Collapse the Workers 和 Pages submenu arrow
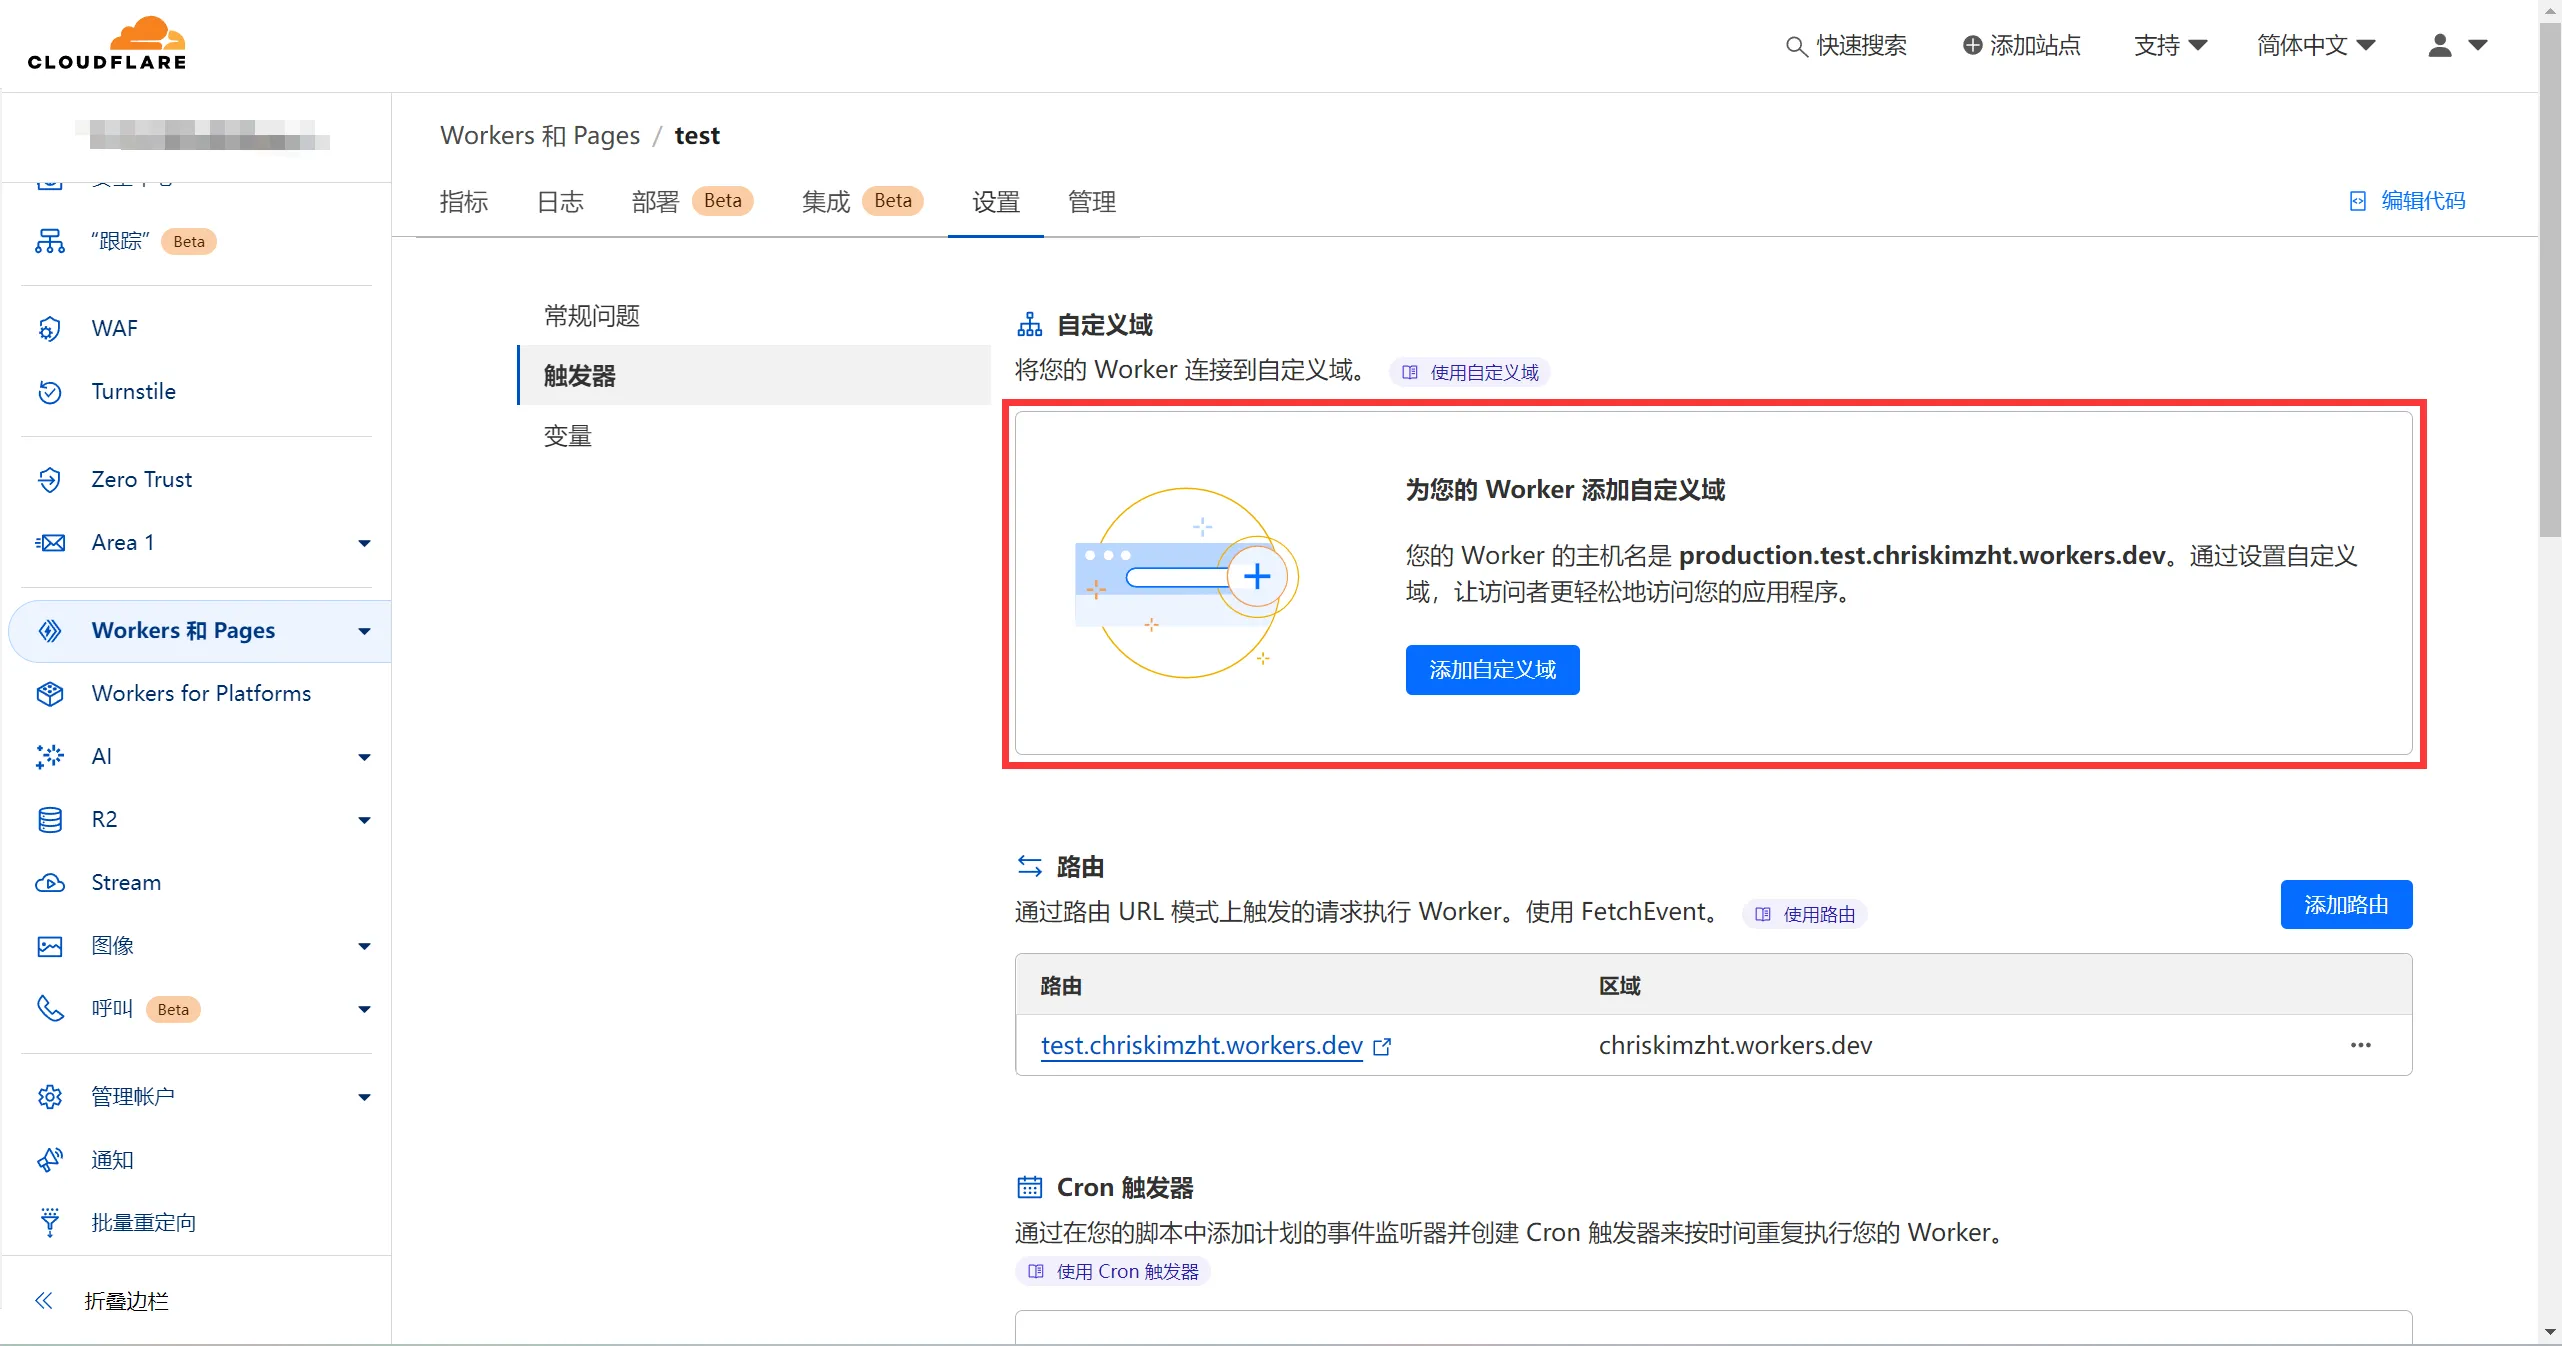The width and height of the screenshot is (2562, 1346). [x=364, y=631]
